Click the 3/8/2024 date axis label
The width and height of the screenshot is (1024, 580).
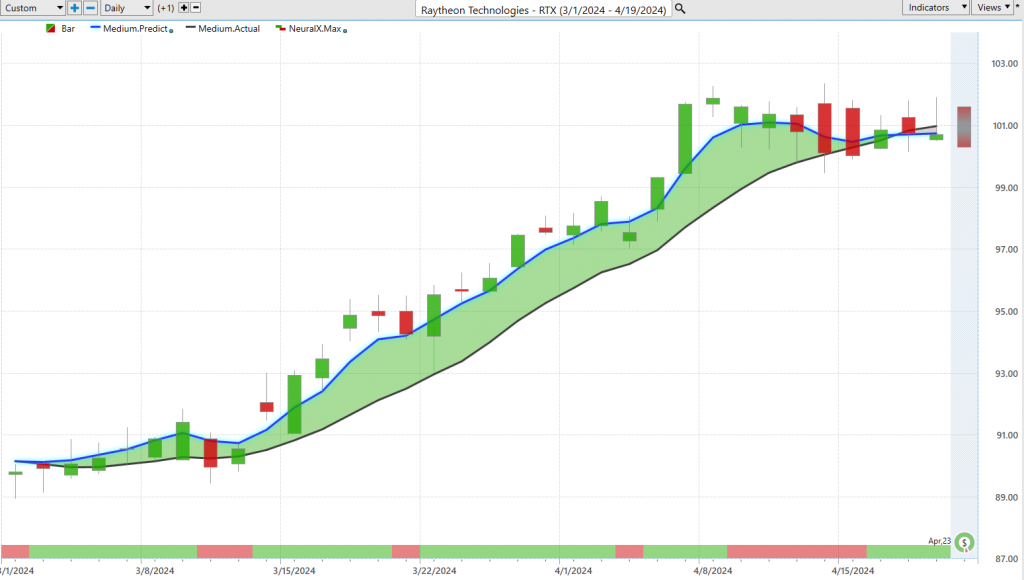click(x=155, y=571)
